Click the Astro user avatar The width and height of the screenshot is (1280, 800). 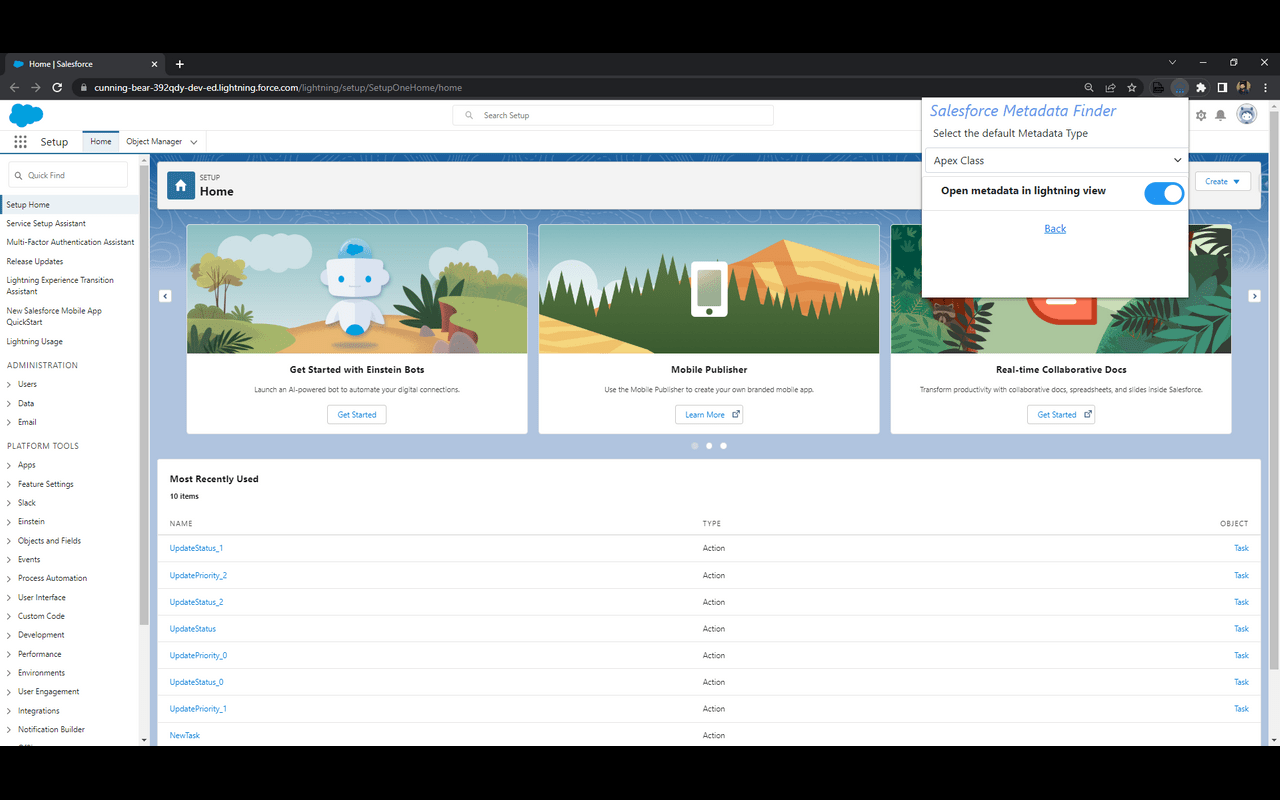click(1246, 114)
